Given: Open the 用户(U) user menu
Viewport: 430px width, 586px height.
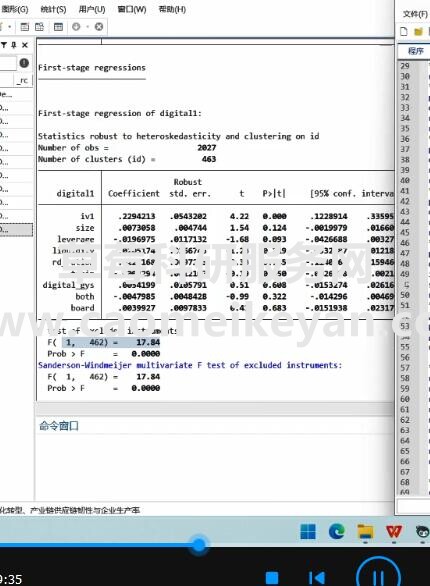Looking at the screenshot, I should pyautogui.click(x=92, y=9).
